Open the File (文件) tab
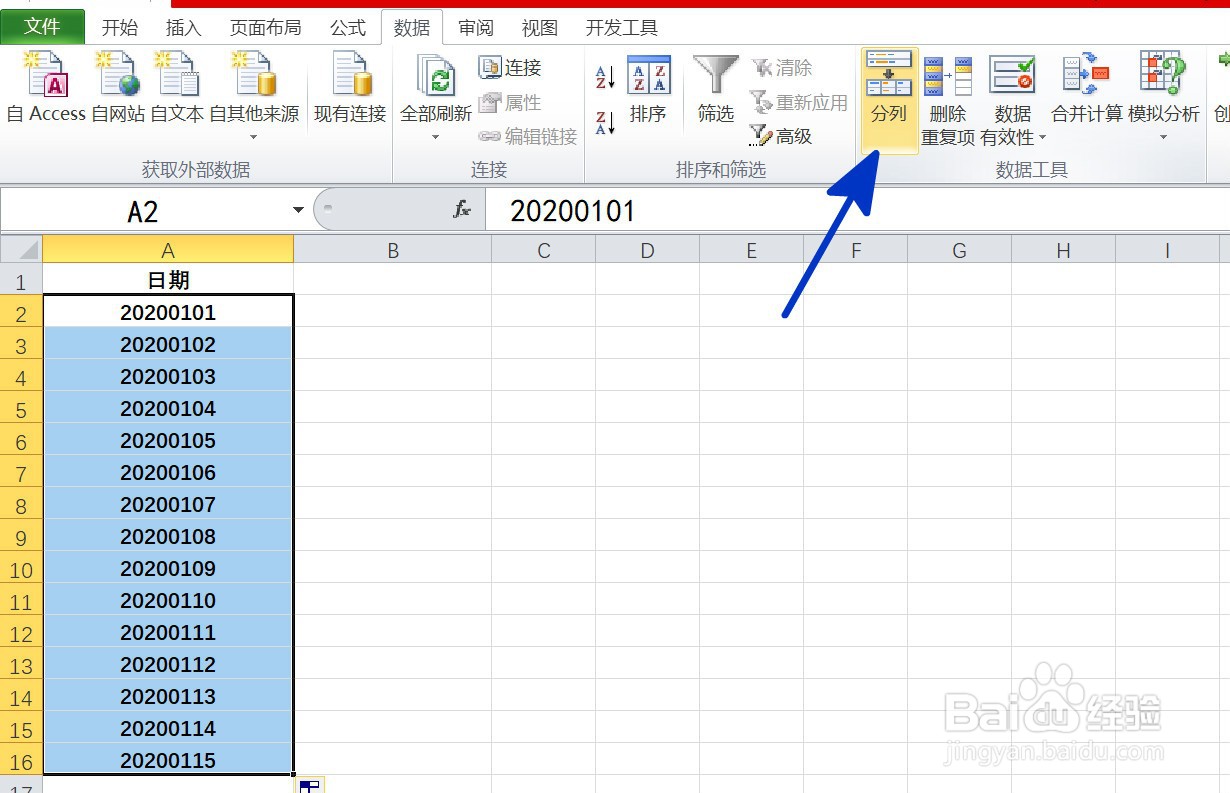The height and width of the screenshot is (793, 1230). pyautogui.click(x=42, y=27)
